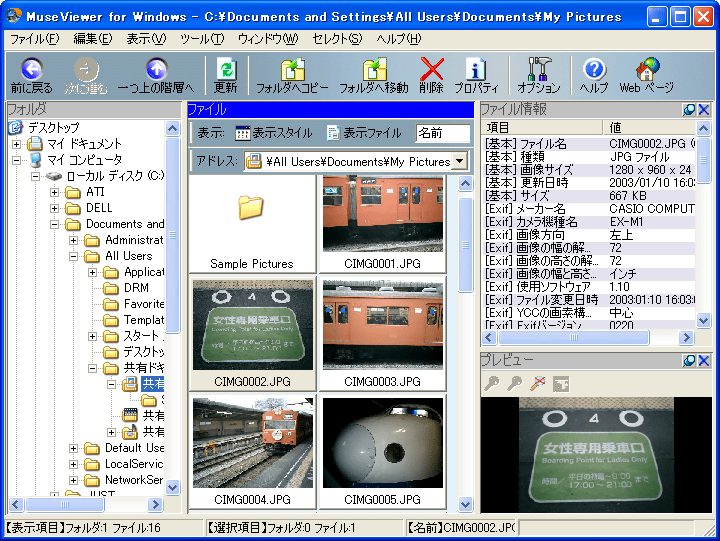
Task: Open the アドレス path dropdown arrow
Action: click(459, 161)
